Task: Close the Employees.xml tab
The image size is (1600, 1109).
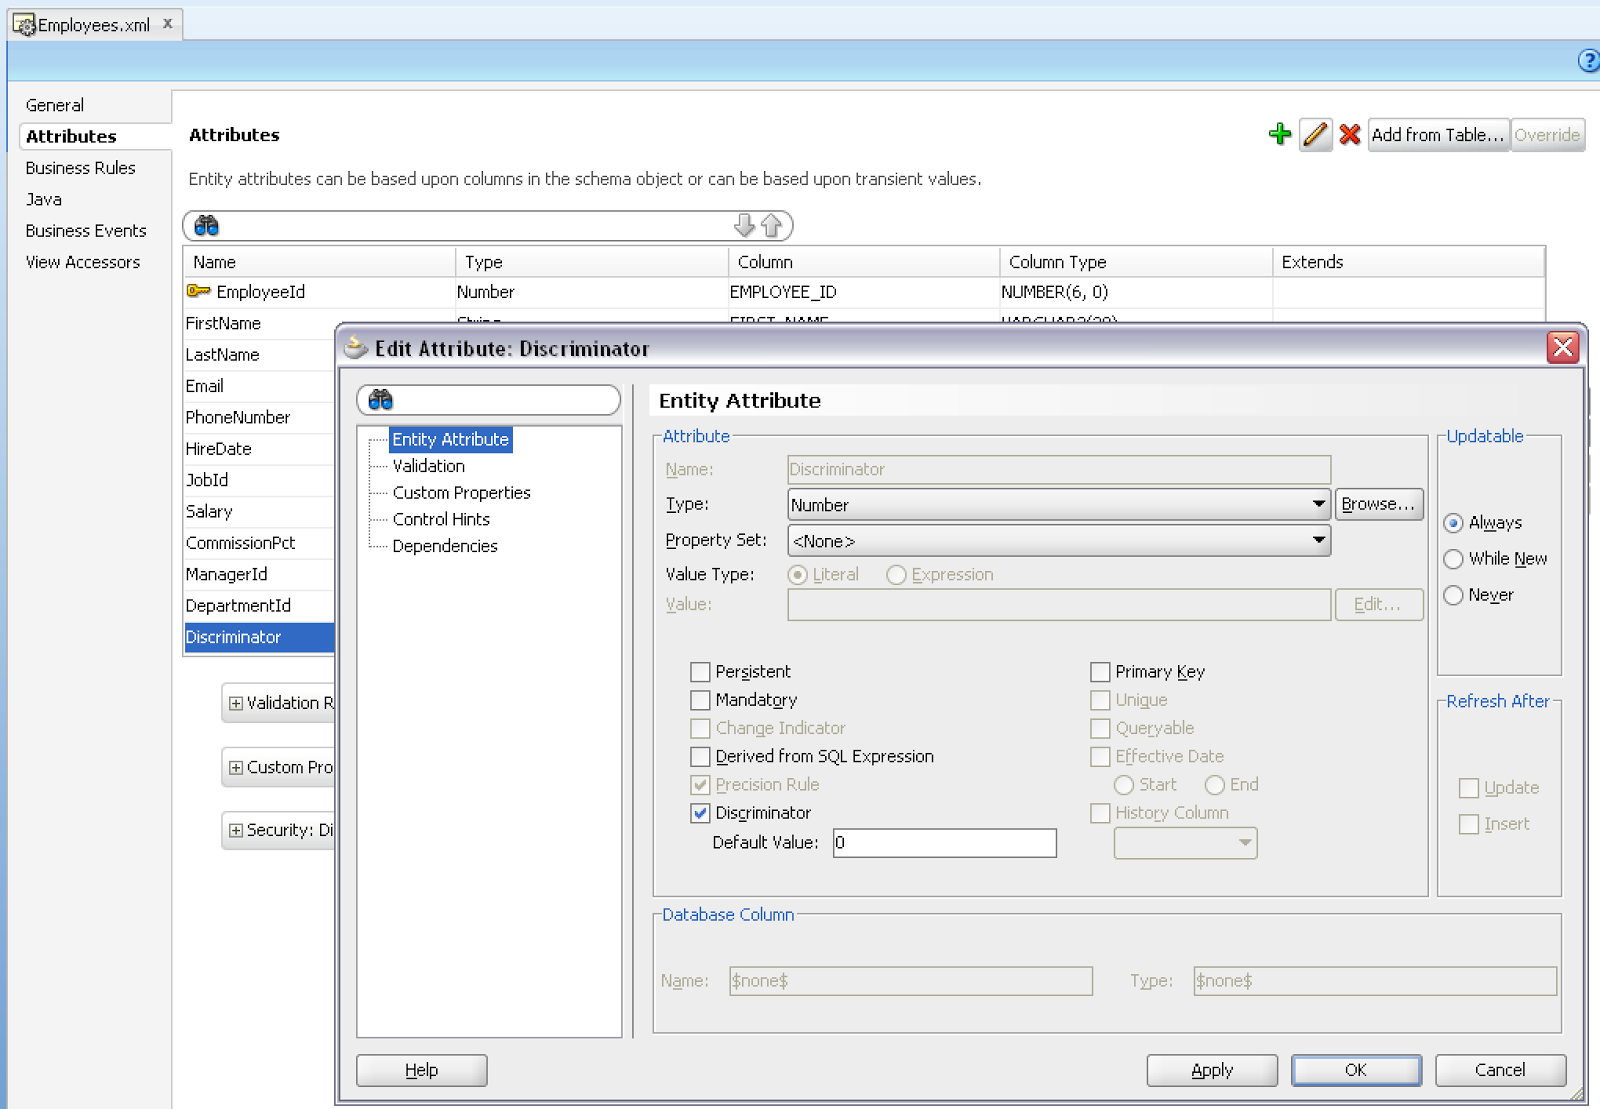Action: (x=168, y=23)
